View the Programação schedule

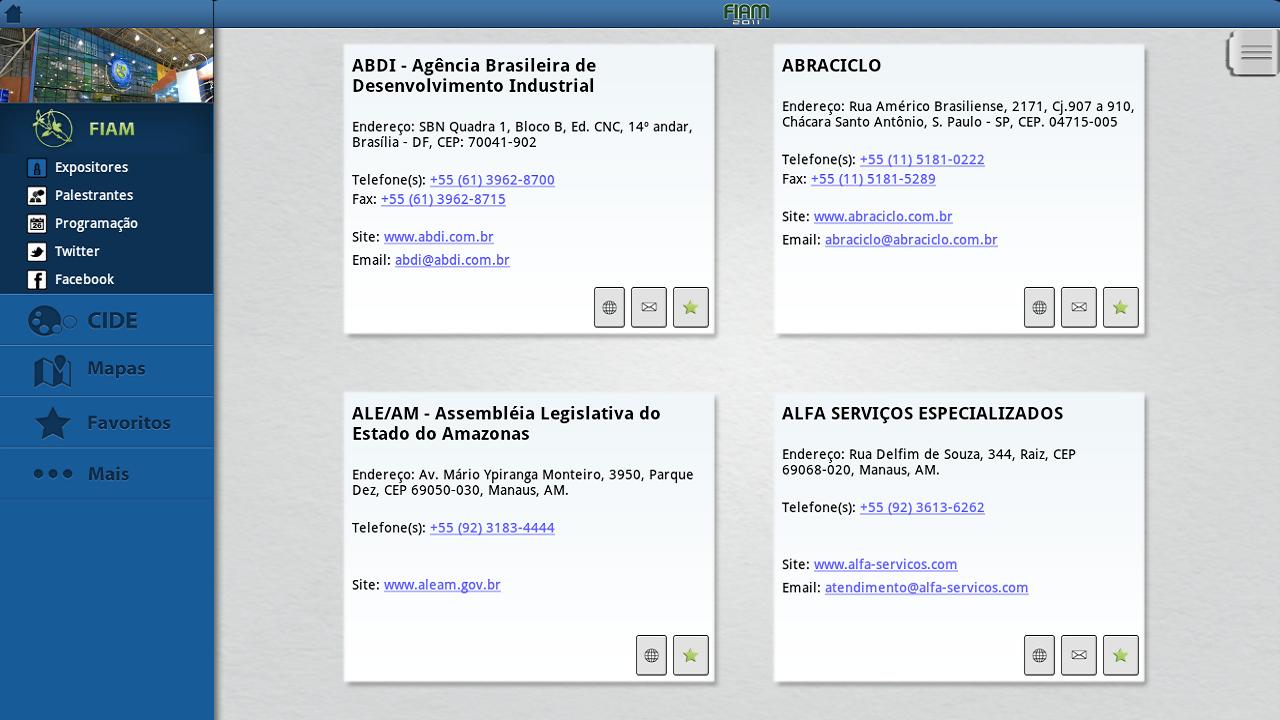pos(96,223)
